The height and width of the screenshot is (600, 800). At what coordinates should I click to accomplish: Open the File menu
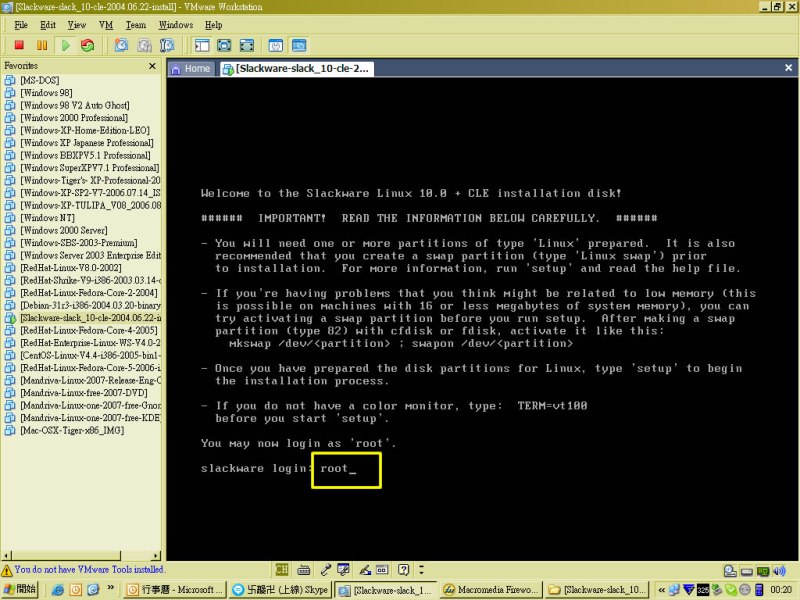coord(20,24)
